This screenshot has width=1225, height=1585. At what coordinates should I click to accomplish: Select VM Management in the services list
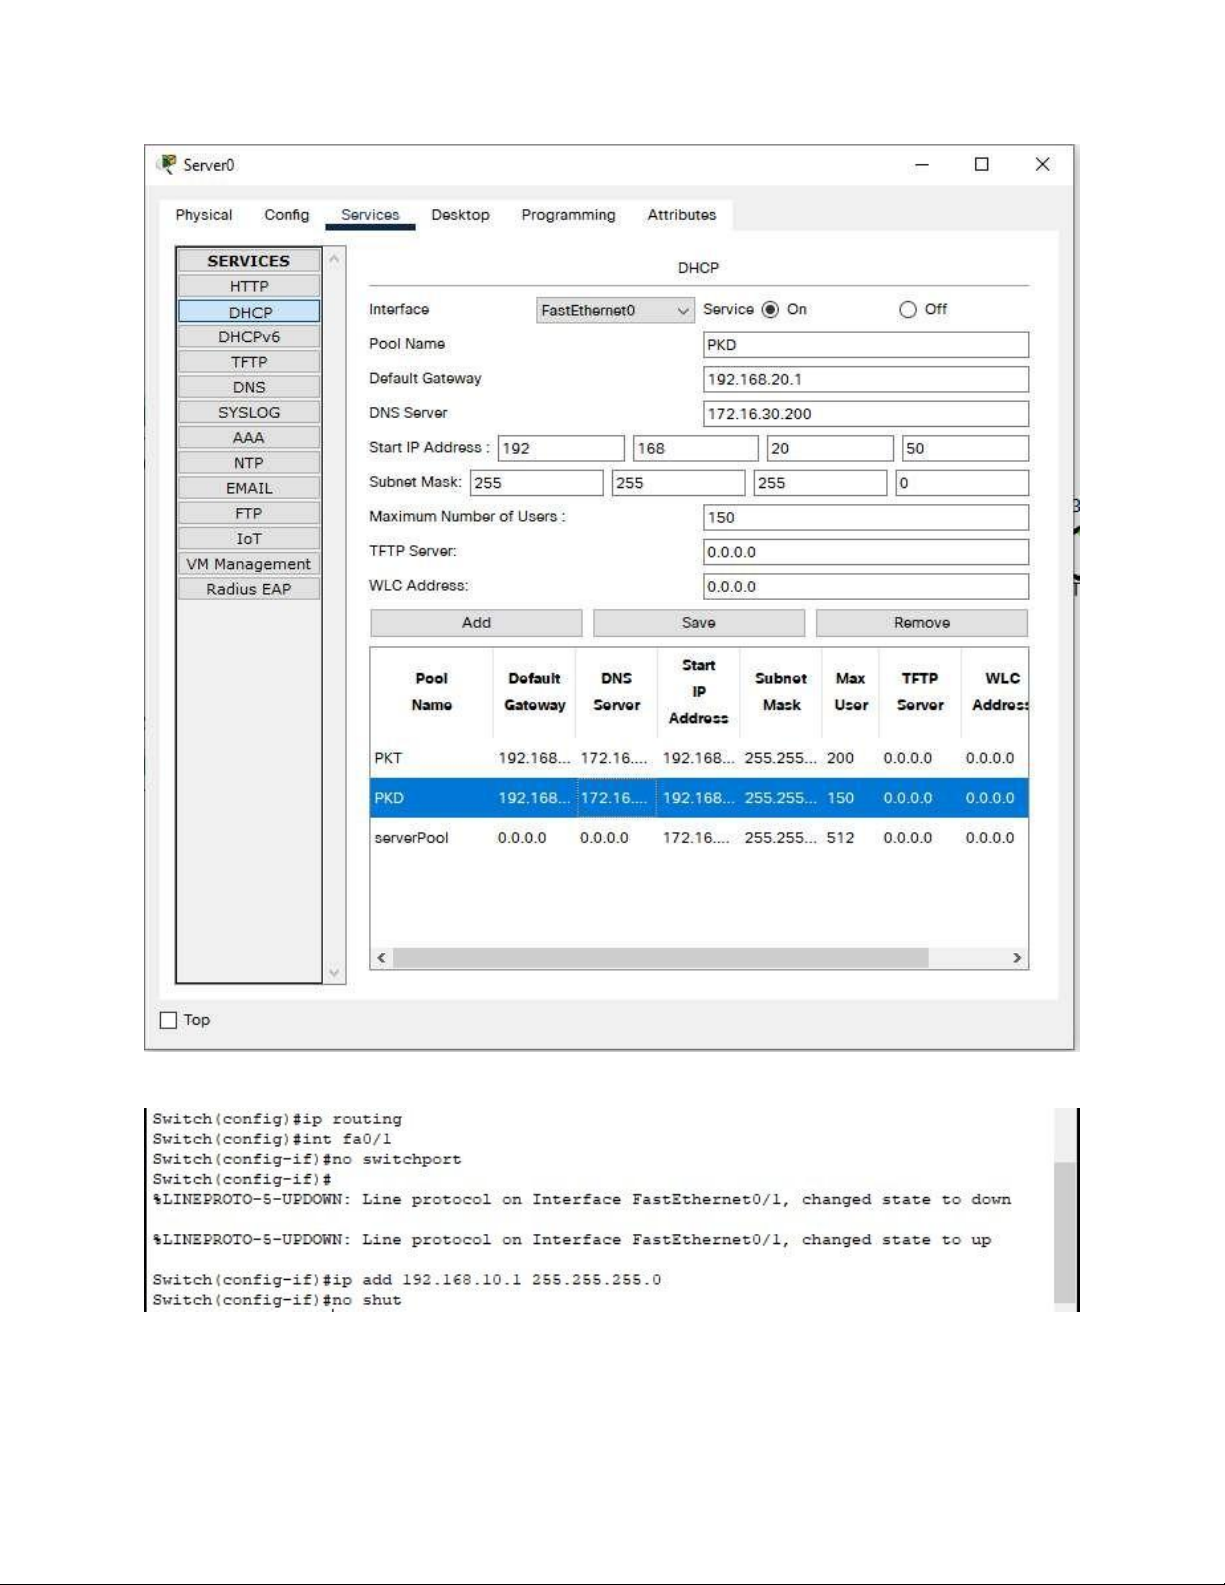coord(249,564)
